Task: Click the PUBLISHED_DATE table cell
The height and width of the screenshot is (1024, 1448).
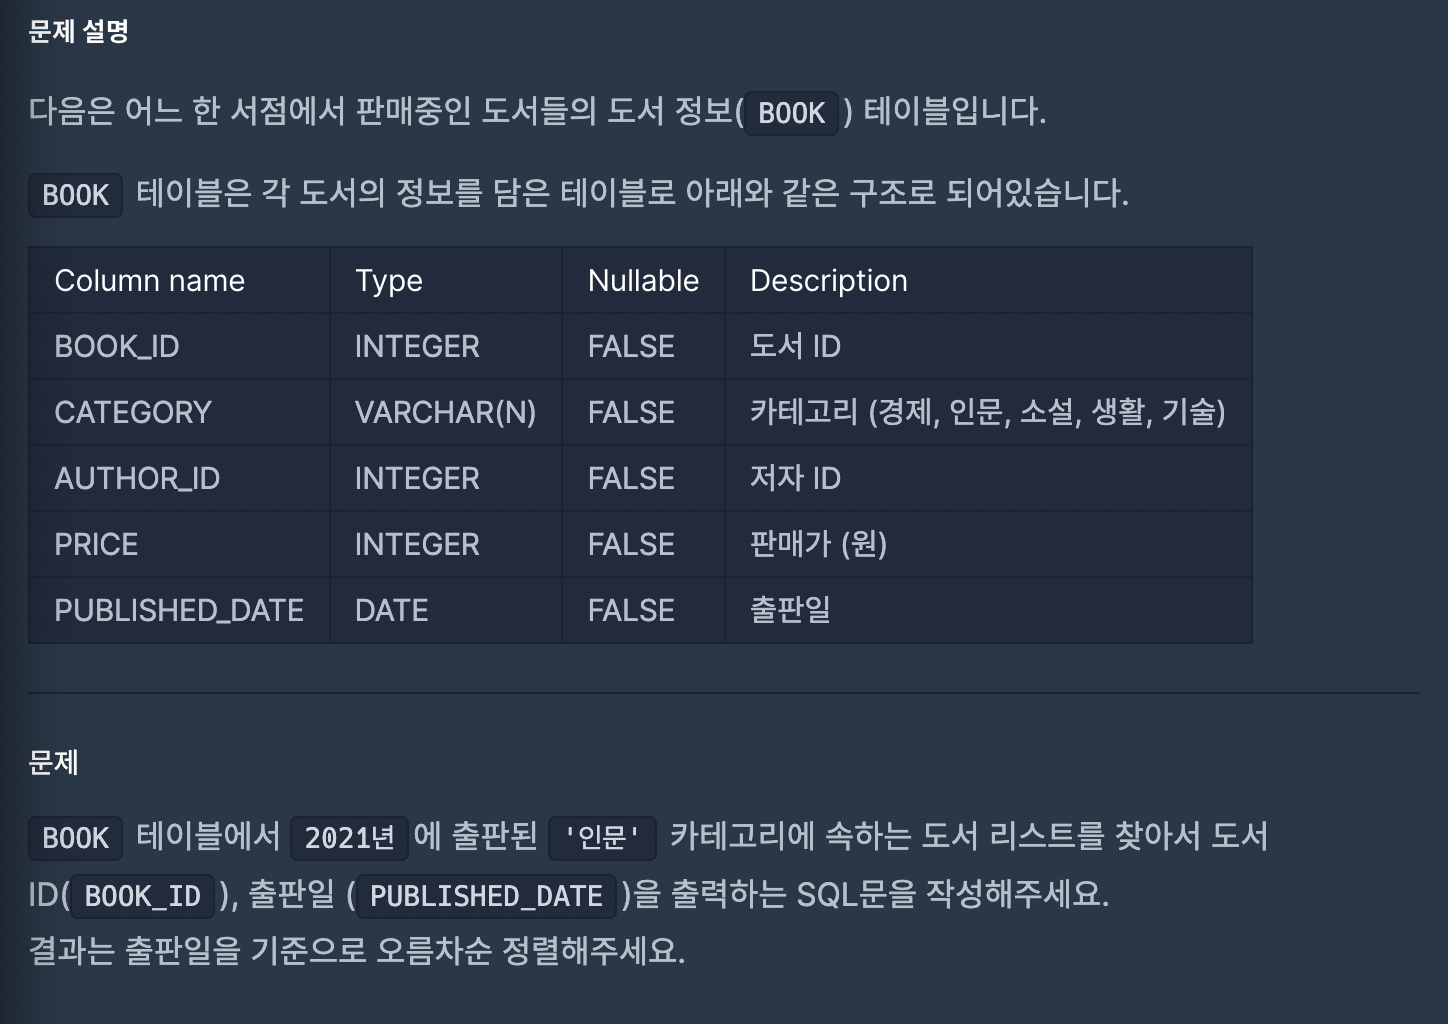Action: [180, 611]
